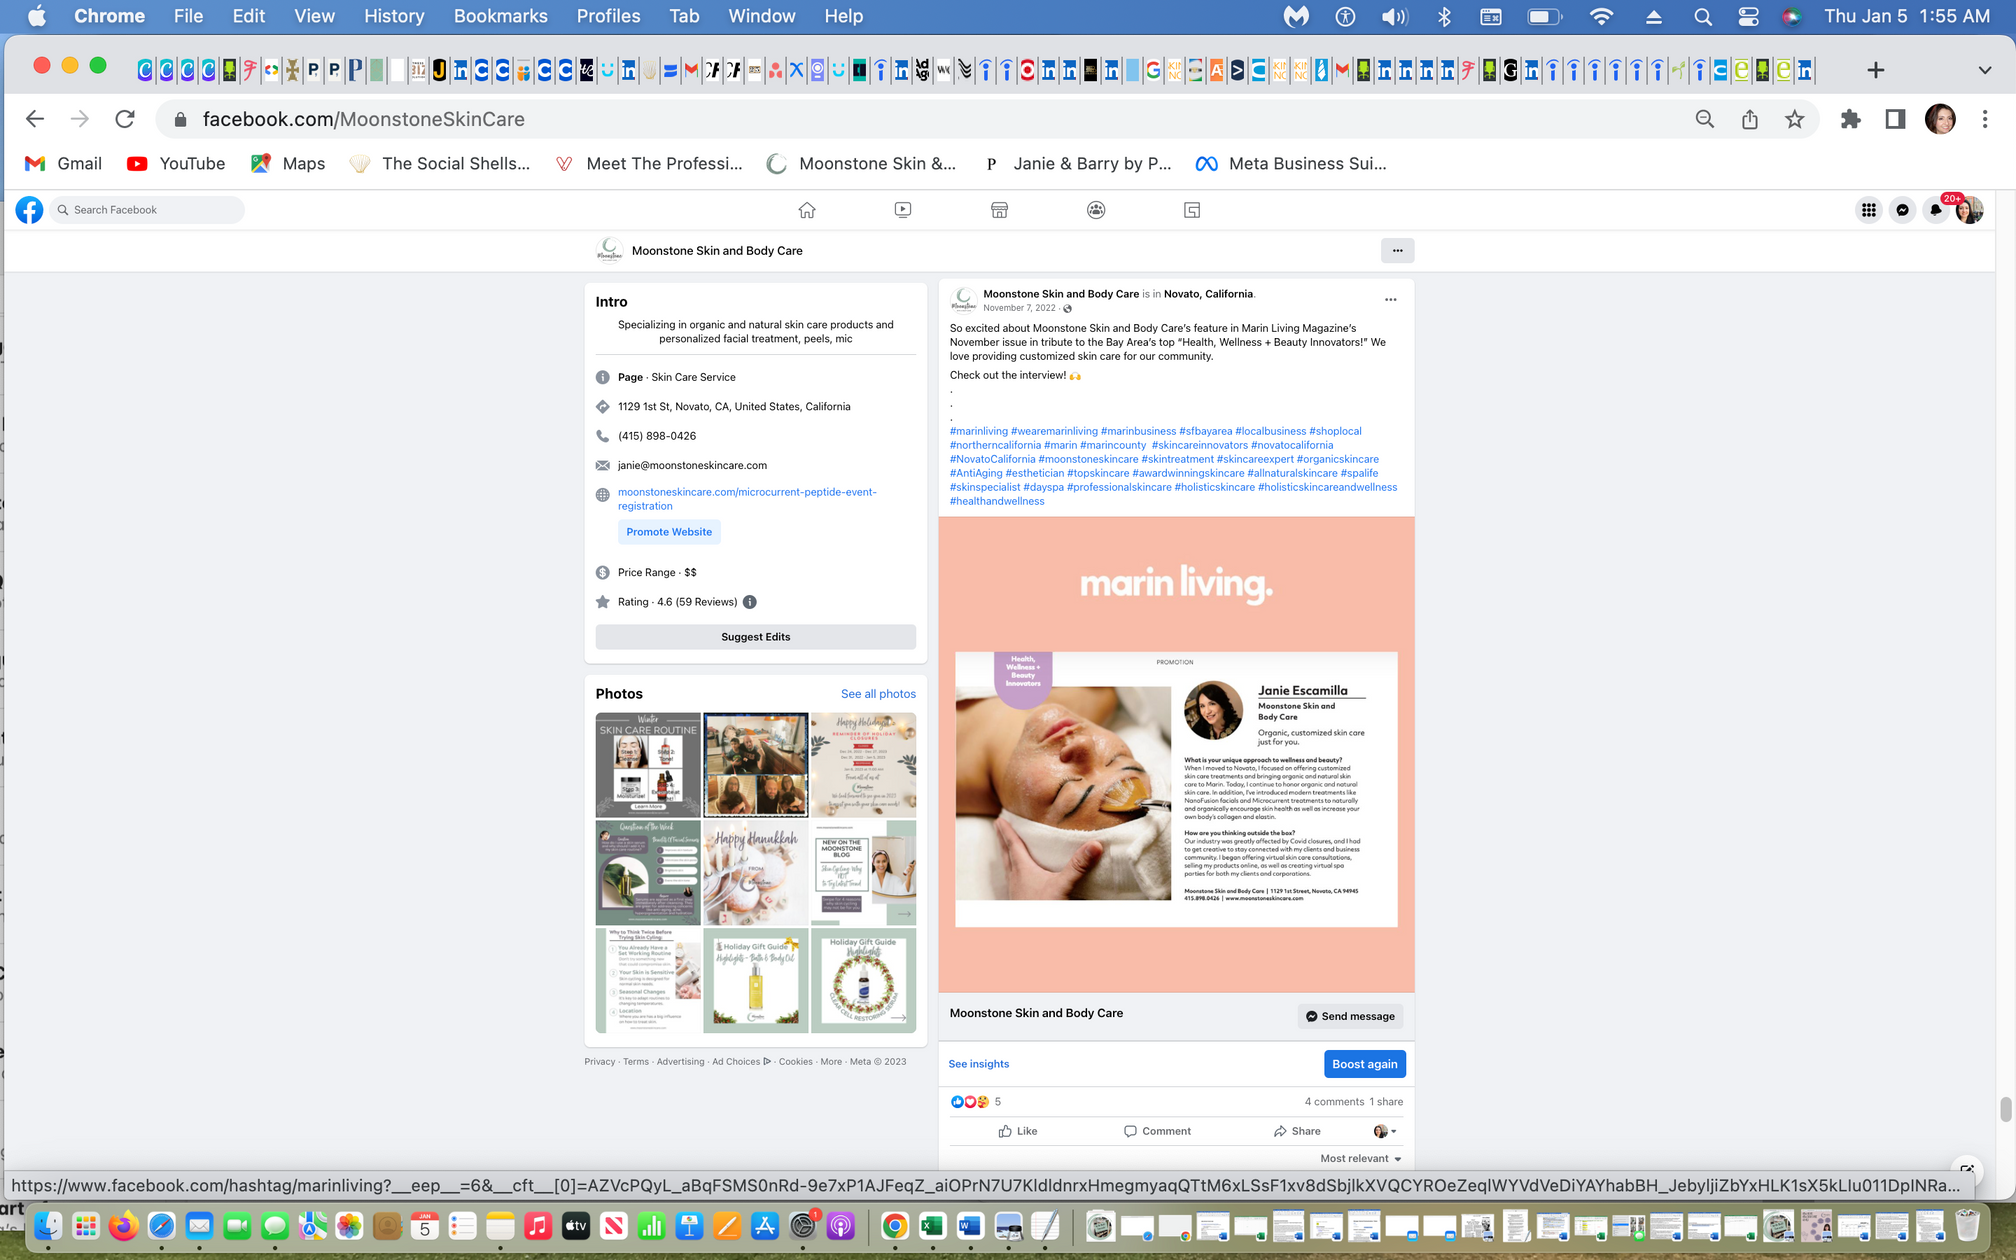This screenshot has width=2016, height=1260.
Task: Open Happy Hanukkah photo thumbnail
Action: pyautogui.click(x=755, y=873)
